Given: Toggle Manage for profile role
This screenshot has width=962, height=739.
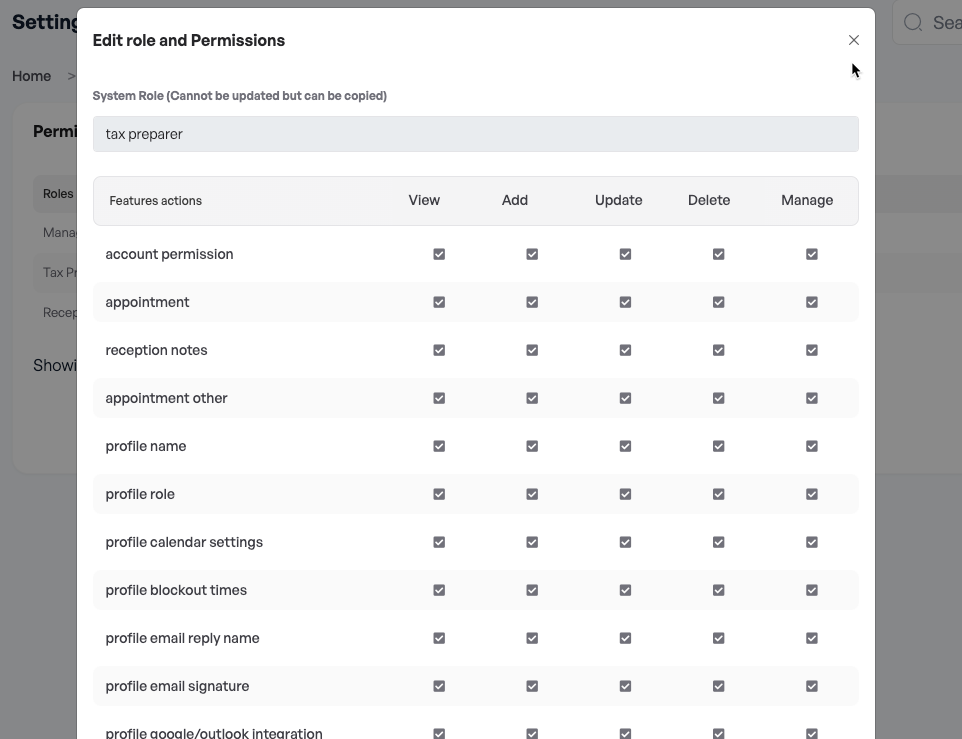Looking at the screenshot, I should tap(812, 494).
